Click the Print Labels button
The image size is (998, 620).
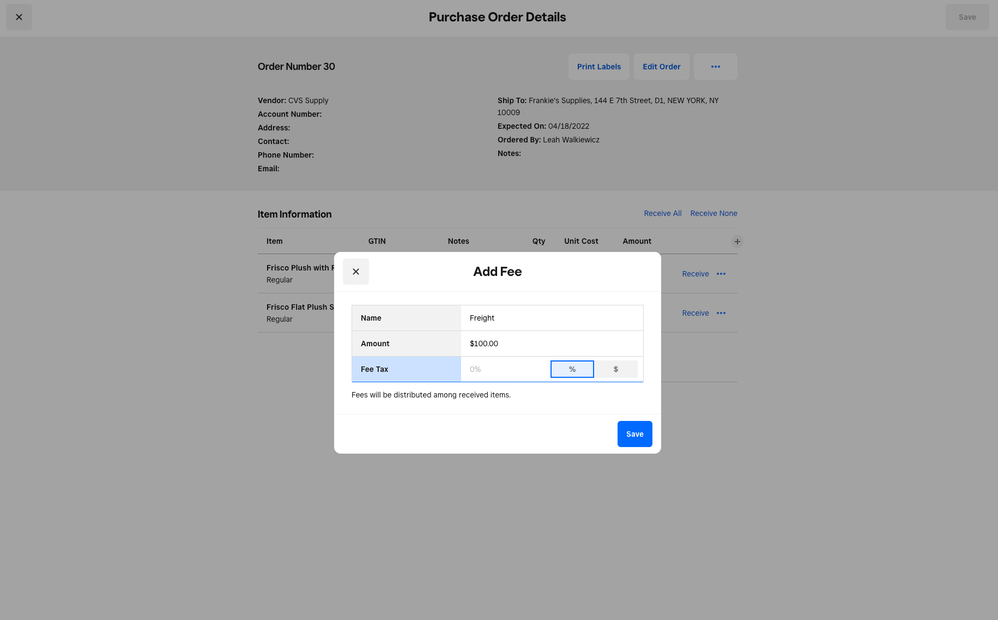click(599, 67)
